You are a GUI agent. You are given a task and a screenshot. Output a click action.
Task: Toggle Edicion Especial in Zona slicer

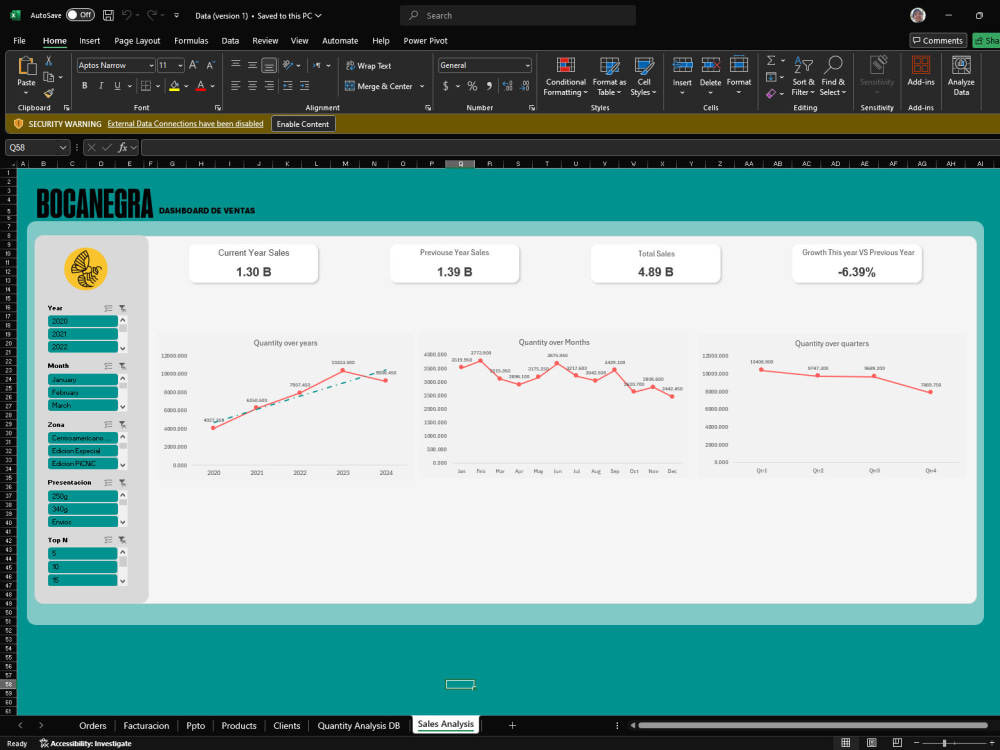tap(82, 451)
